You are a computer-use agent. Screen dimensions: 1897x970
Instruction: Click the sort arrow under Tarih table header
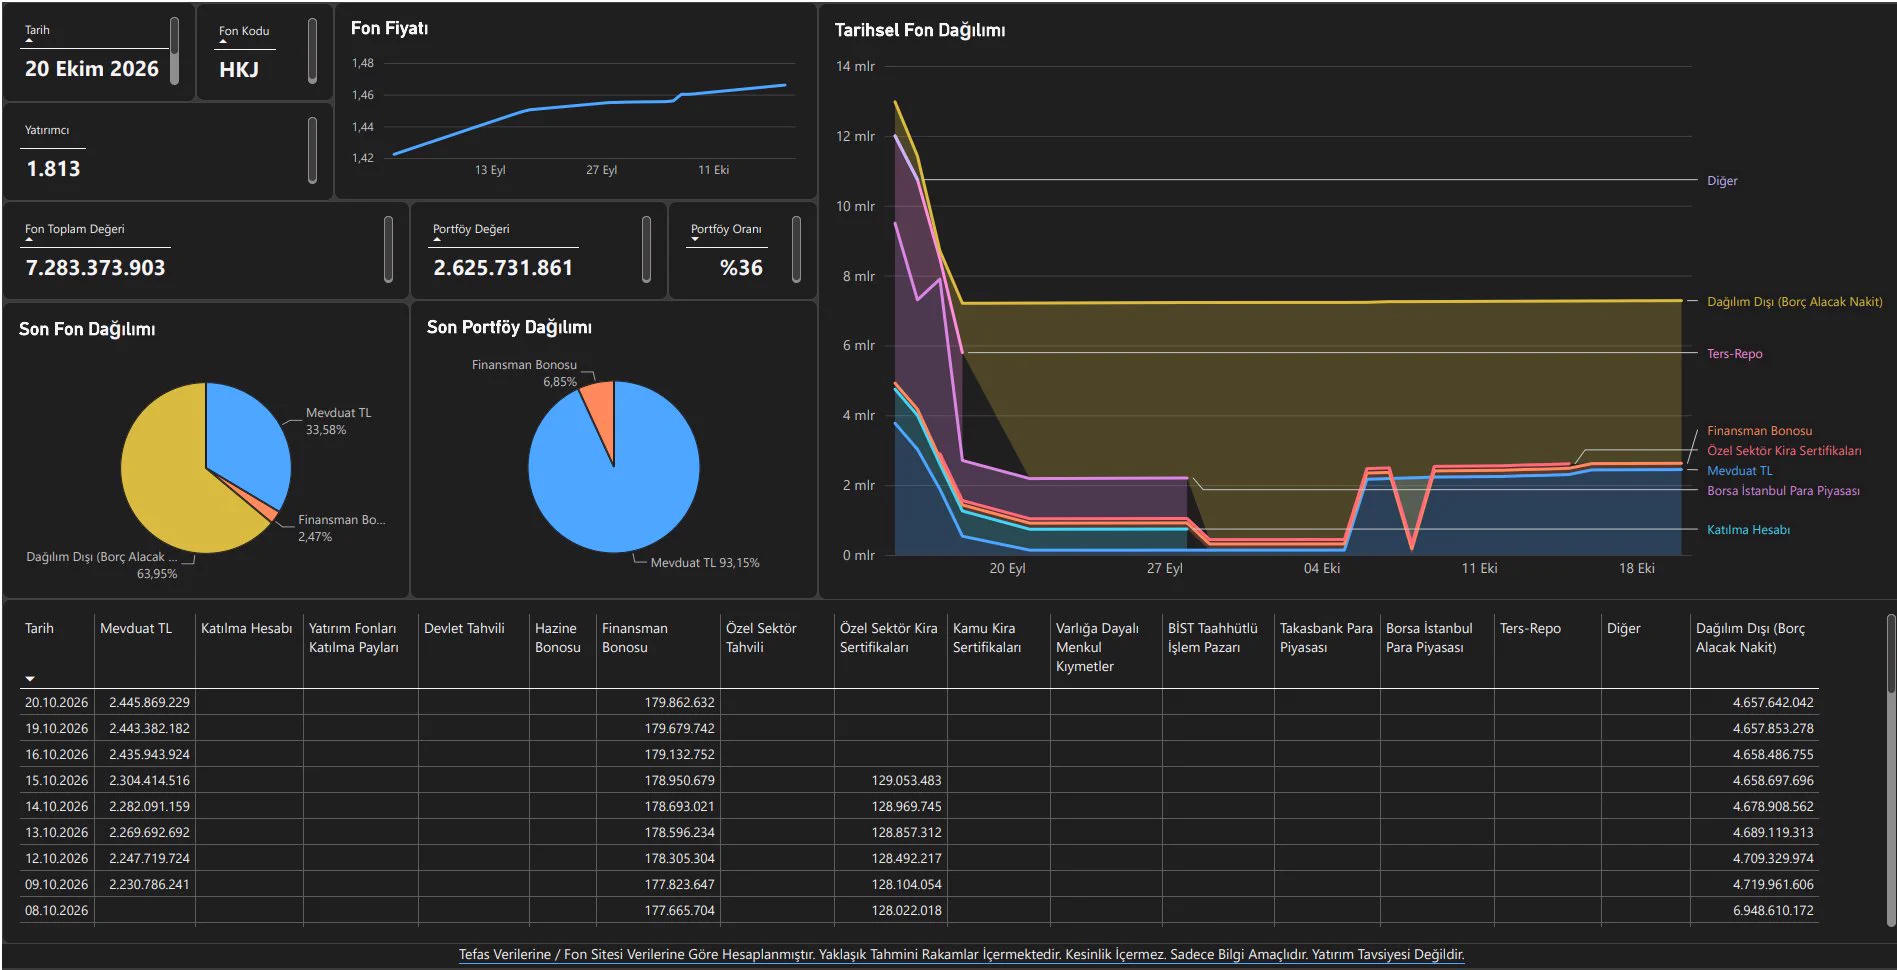[30, 679]
